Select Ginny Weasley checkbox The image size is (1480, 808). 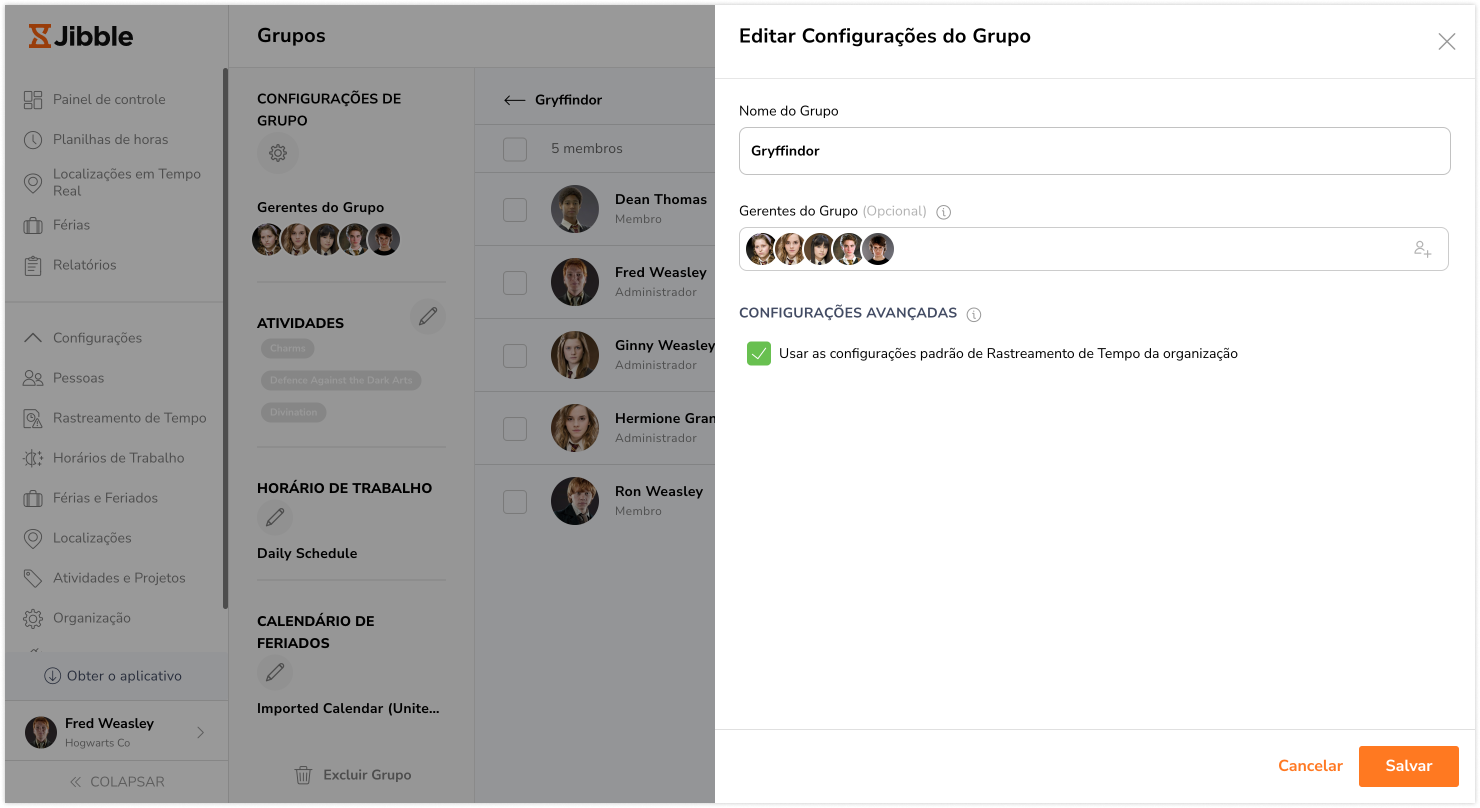click(515, 355)
